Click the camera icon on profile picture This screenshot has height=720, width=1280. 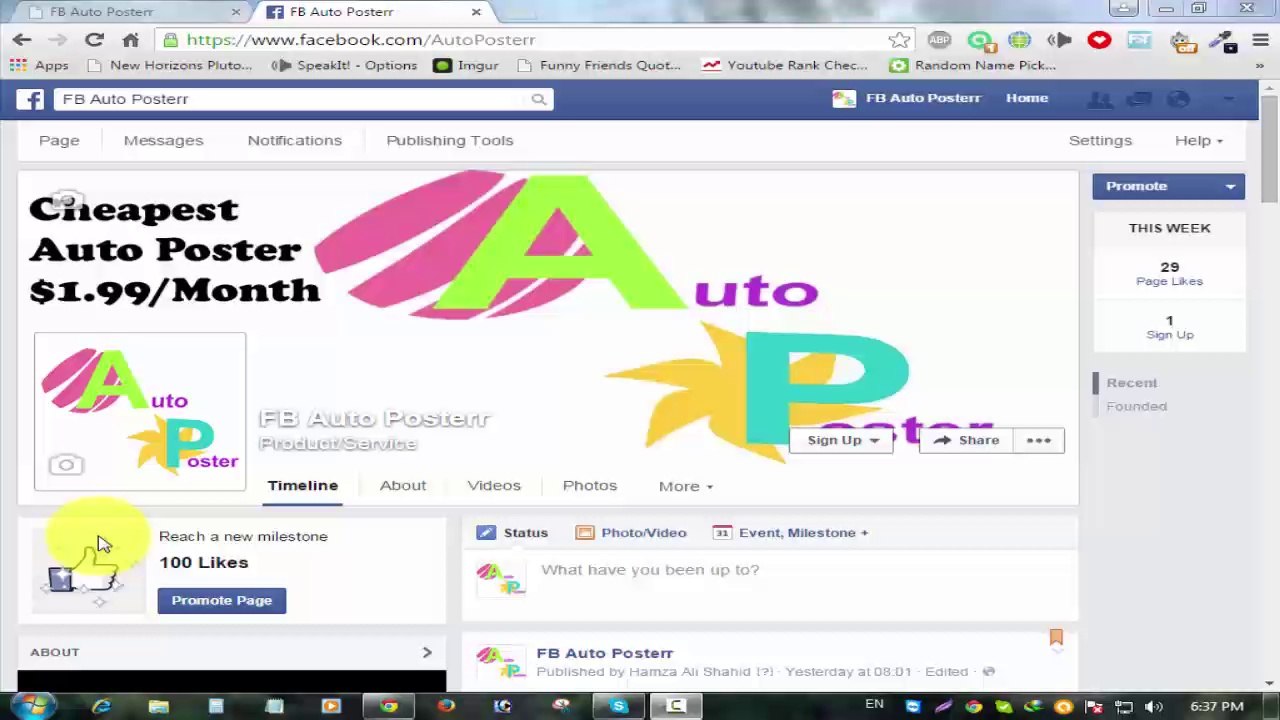[66, 465]
